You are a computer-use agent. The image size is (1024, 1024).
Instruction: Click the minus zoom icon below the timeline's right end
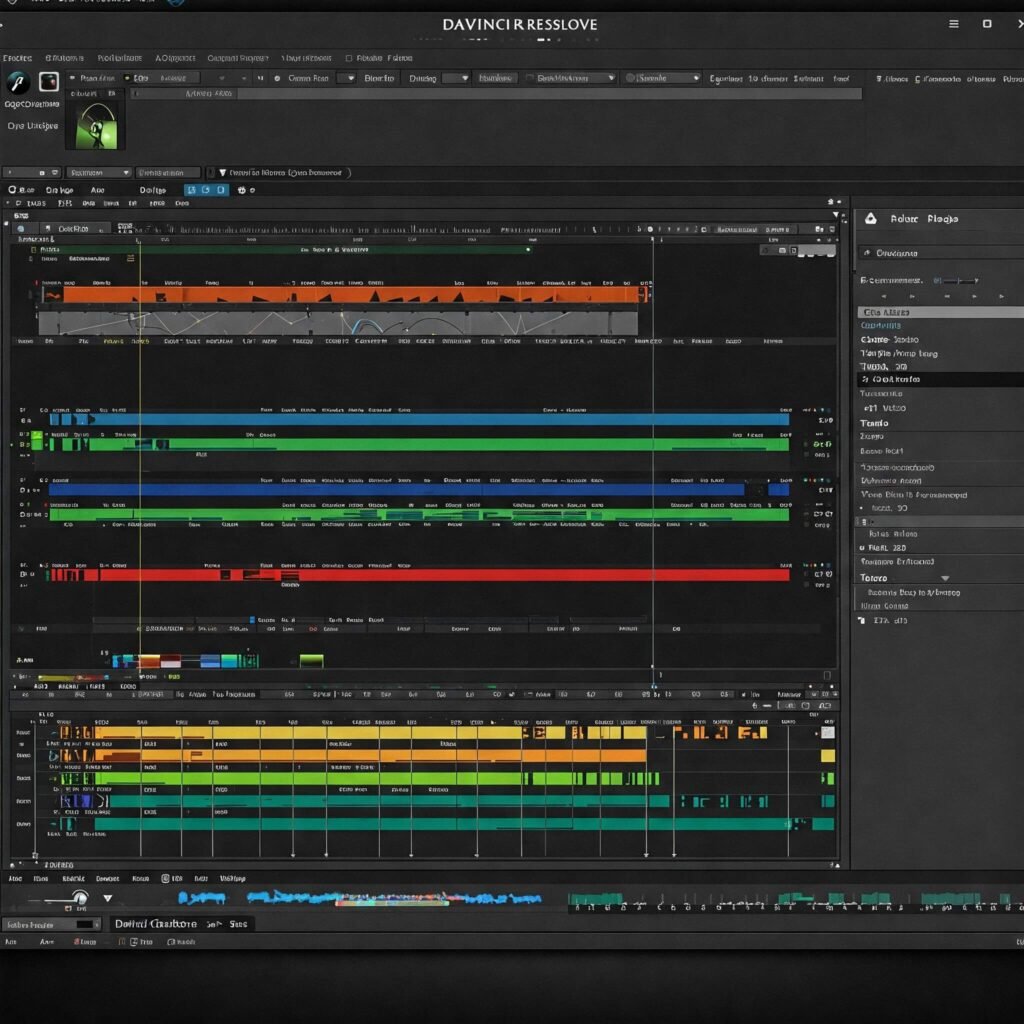[767, 706]
